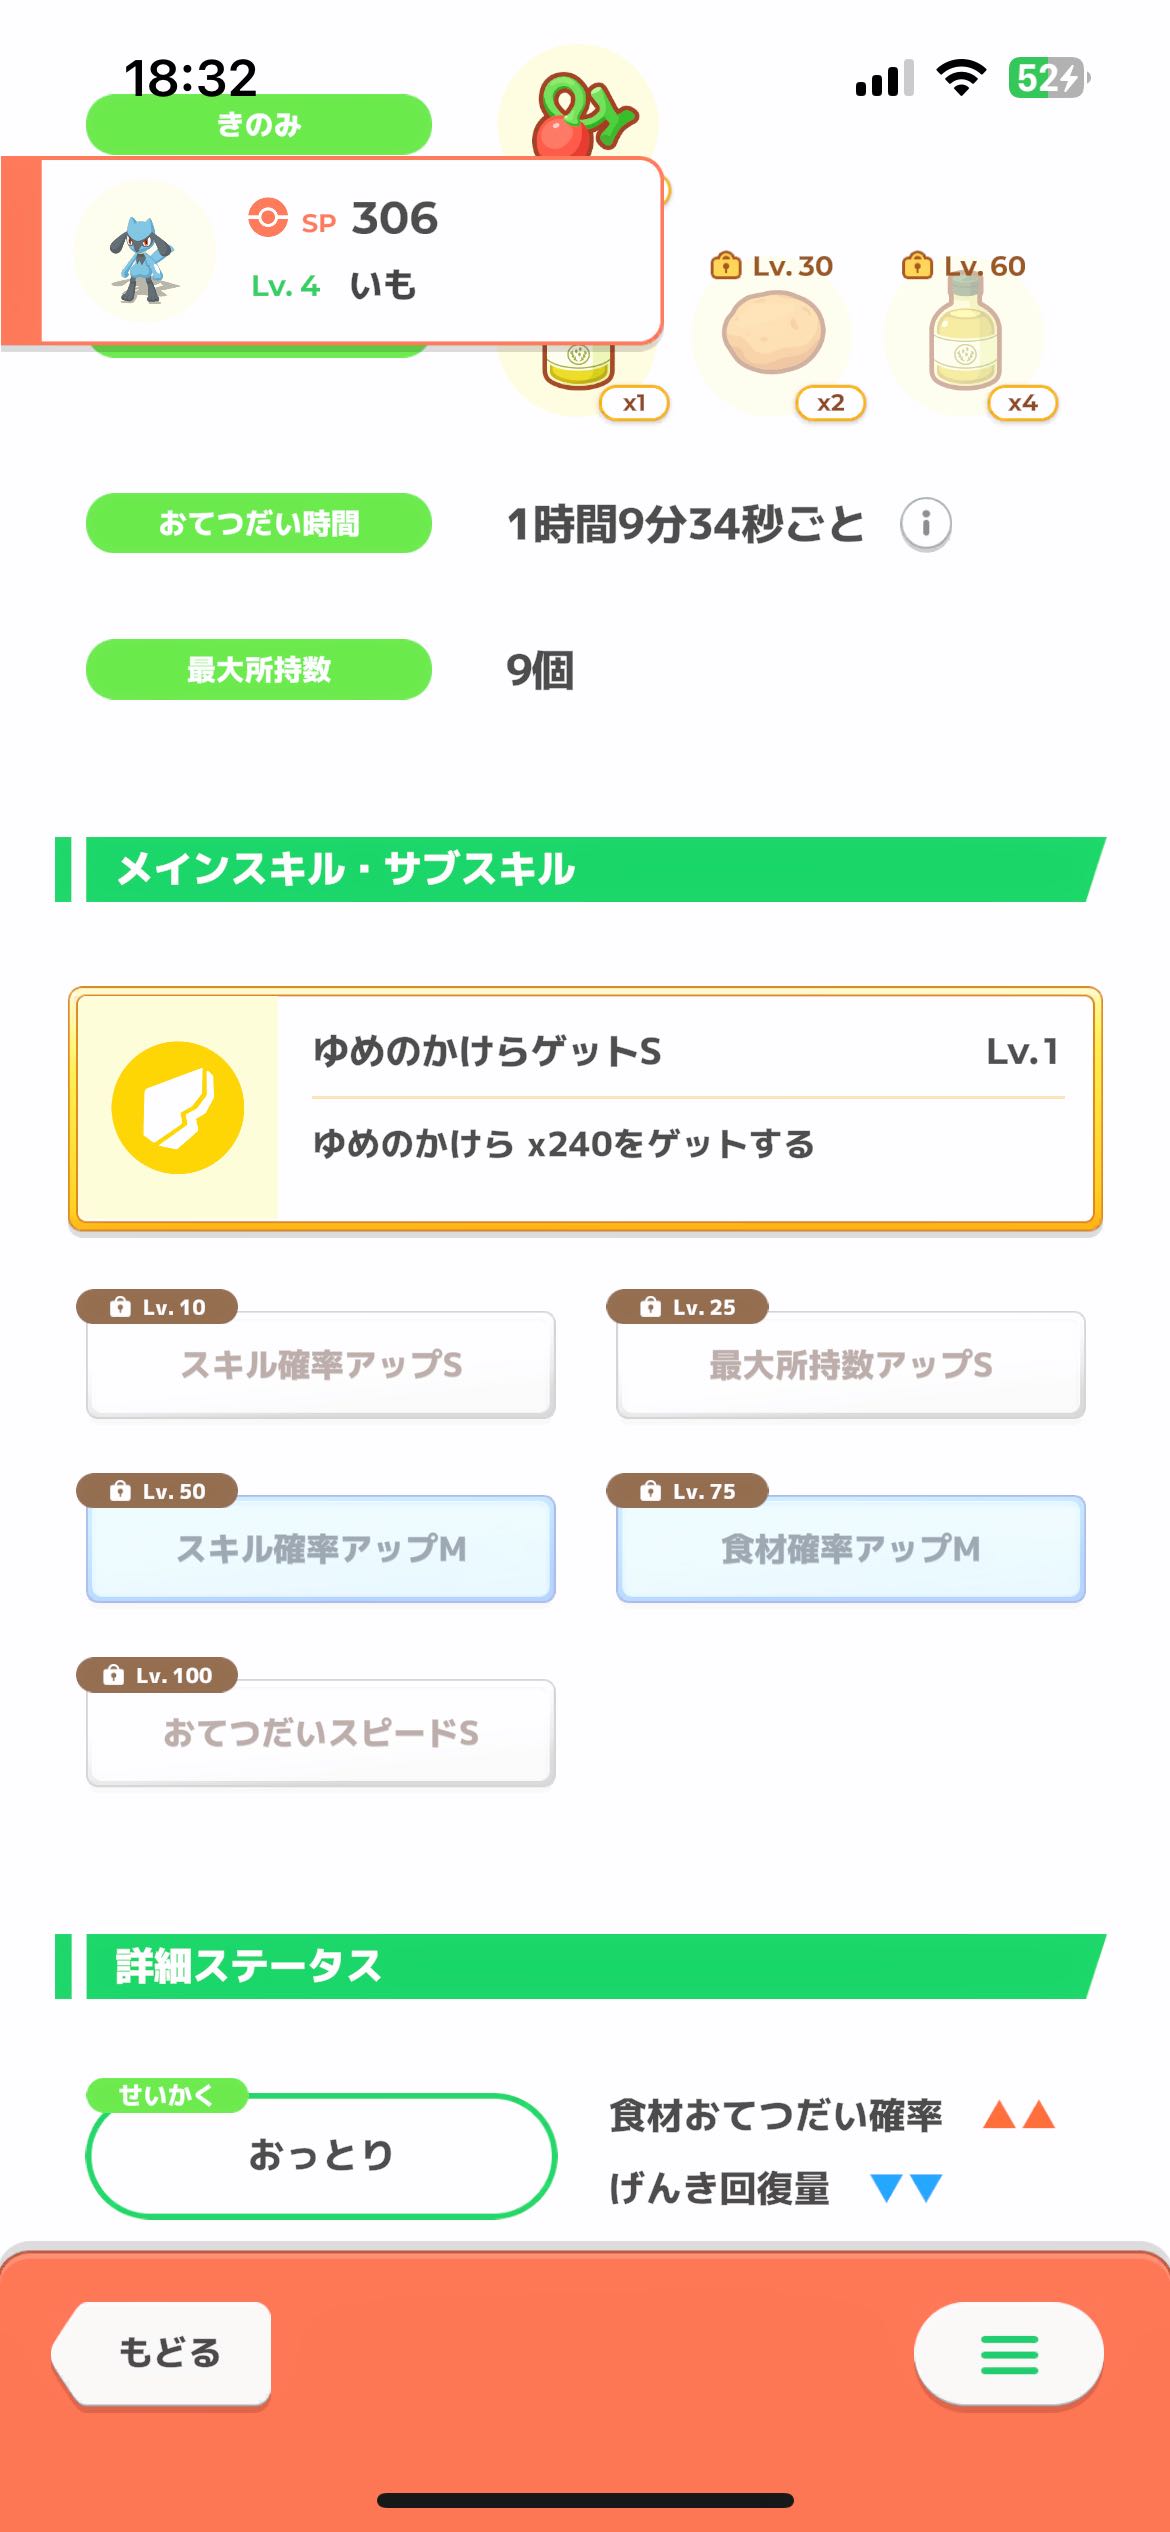1170x2532 pixels.
Task: Select locked subskill 最大所持数アップS
Action: coord(850,1364)
